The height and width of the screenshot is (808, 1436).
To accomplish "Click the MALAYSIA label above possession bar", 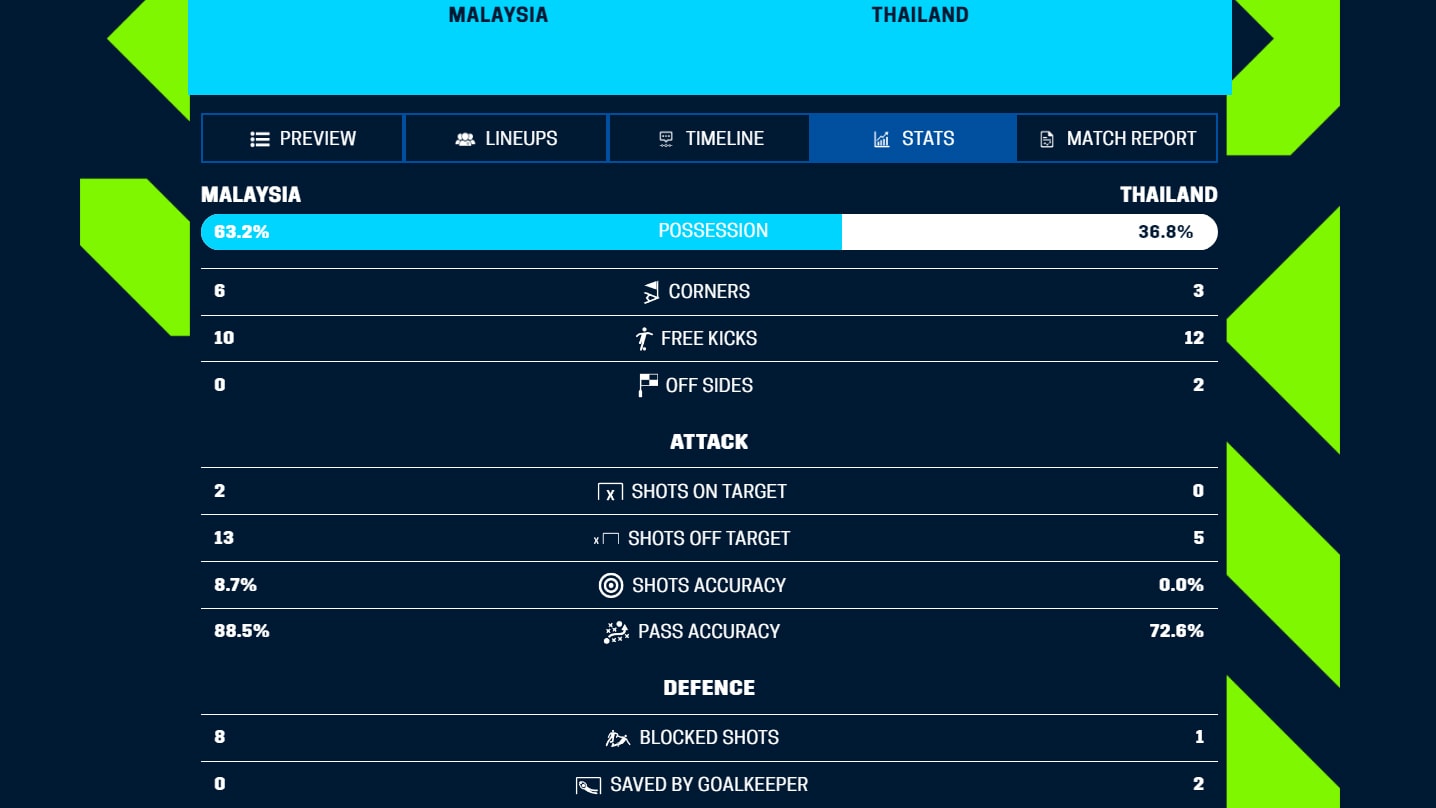I will [251, 195].
